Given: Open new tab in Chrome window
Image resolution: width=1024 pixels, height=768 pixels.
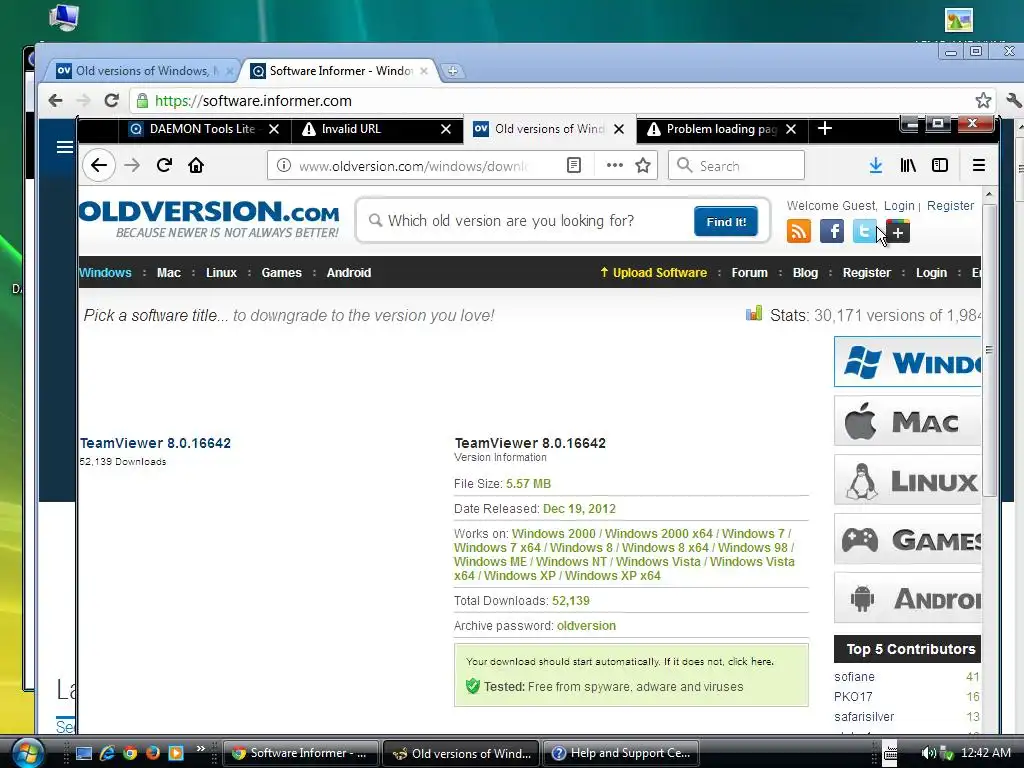Looking at the screenshot, I should click(452, 71).
